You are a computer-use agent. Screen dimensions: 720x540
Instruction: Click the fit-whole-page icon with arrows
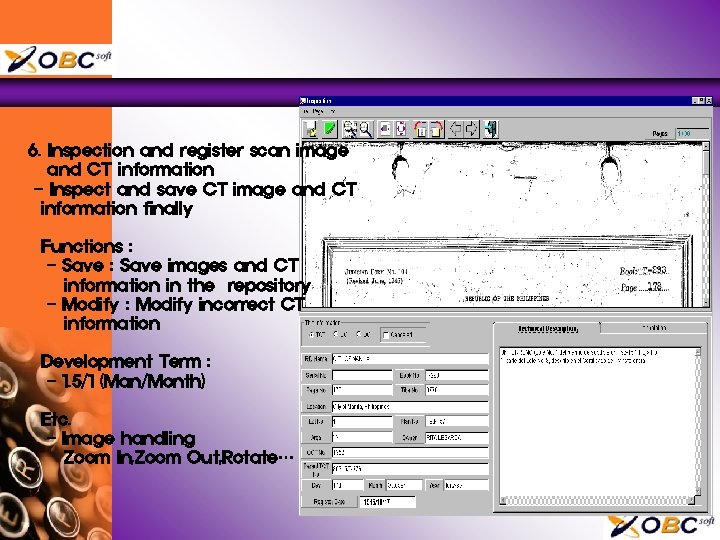(x=401, y=129)
